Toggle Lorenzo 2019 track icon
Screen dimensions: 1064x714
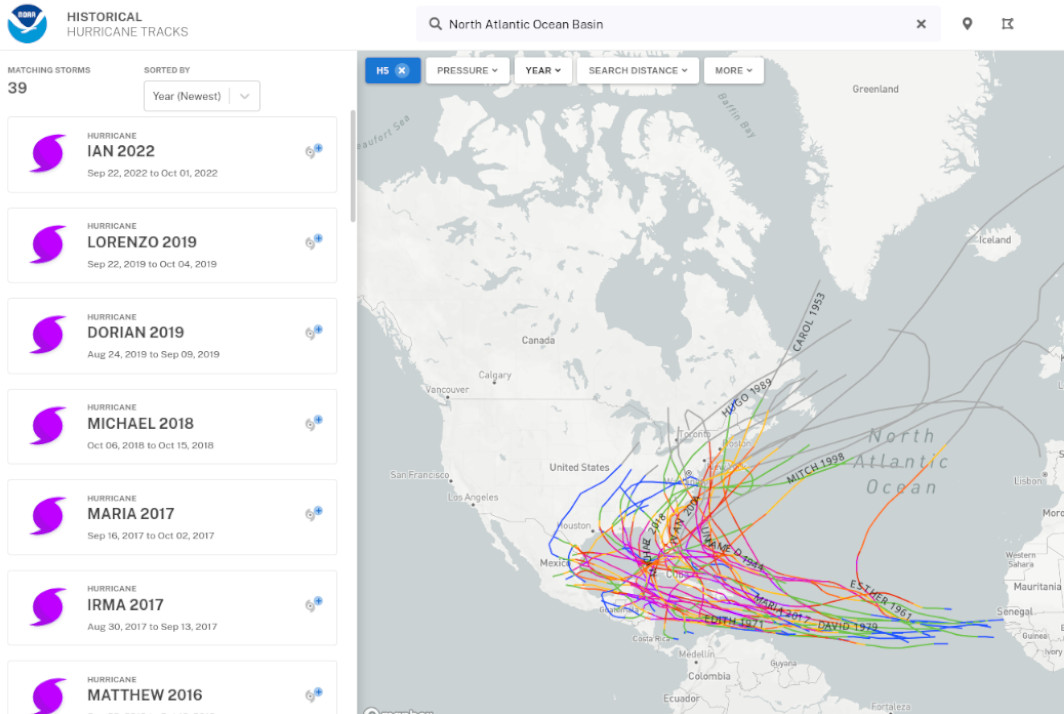(x=314, y=242)
